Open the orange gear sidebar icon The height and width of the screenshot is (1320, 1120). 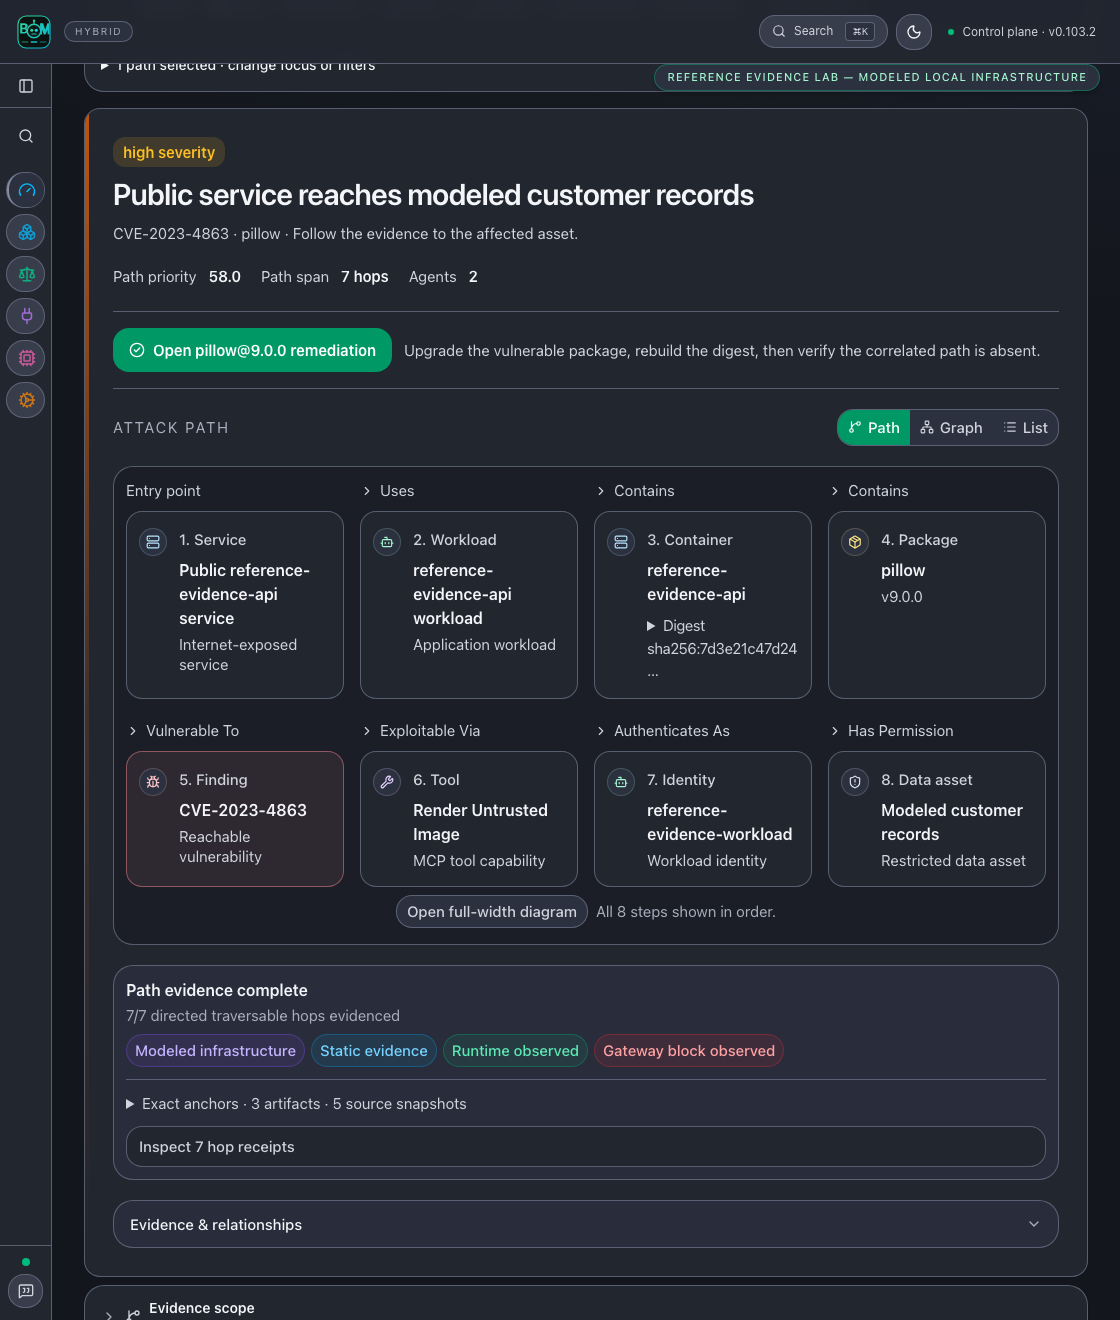[26, 400]
